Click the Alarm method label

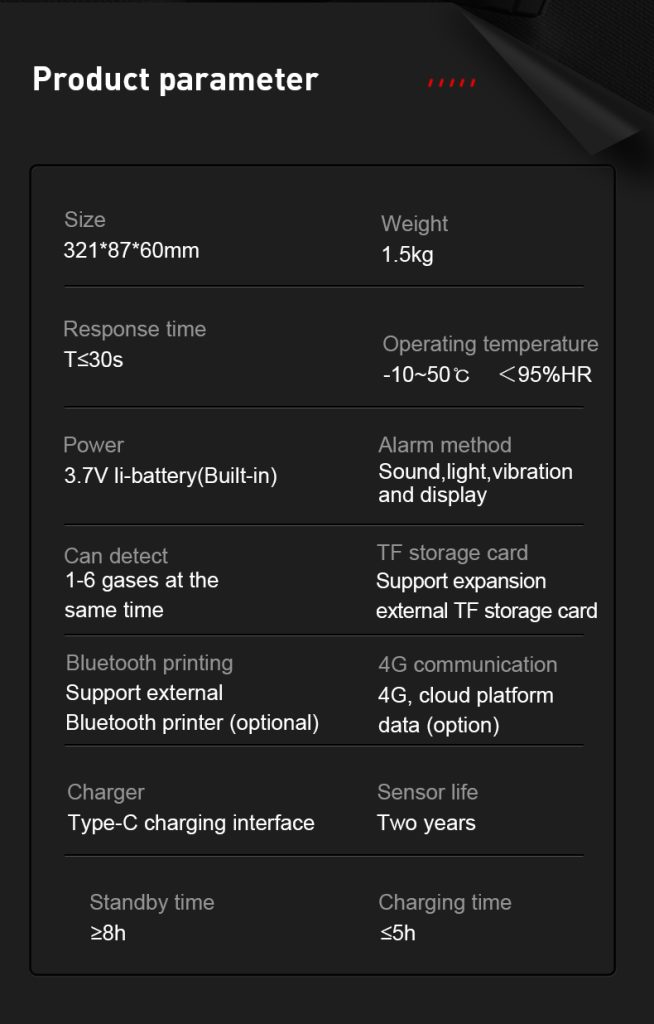point(444,445)
